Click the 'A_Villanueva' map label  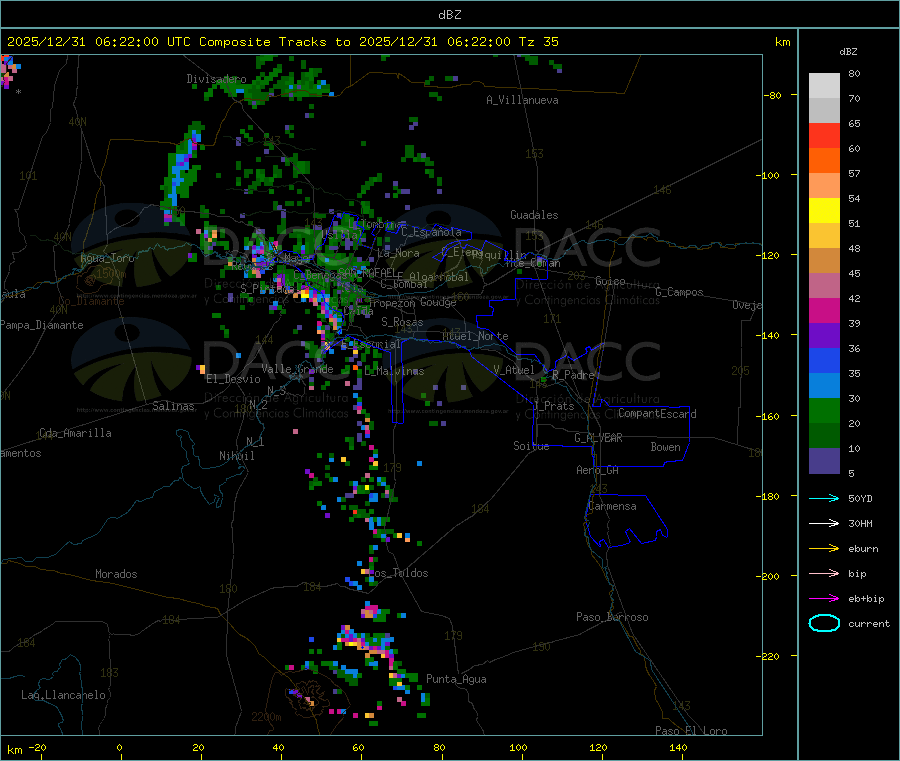[x=522, y=100]
